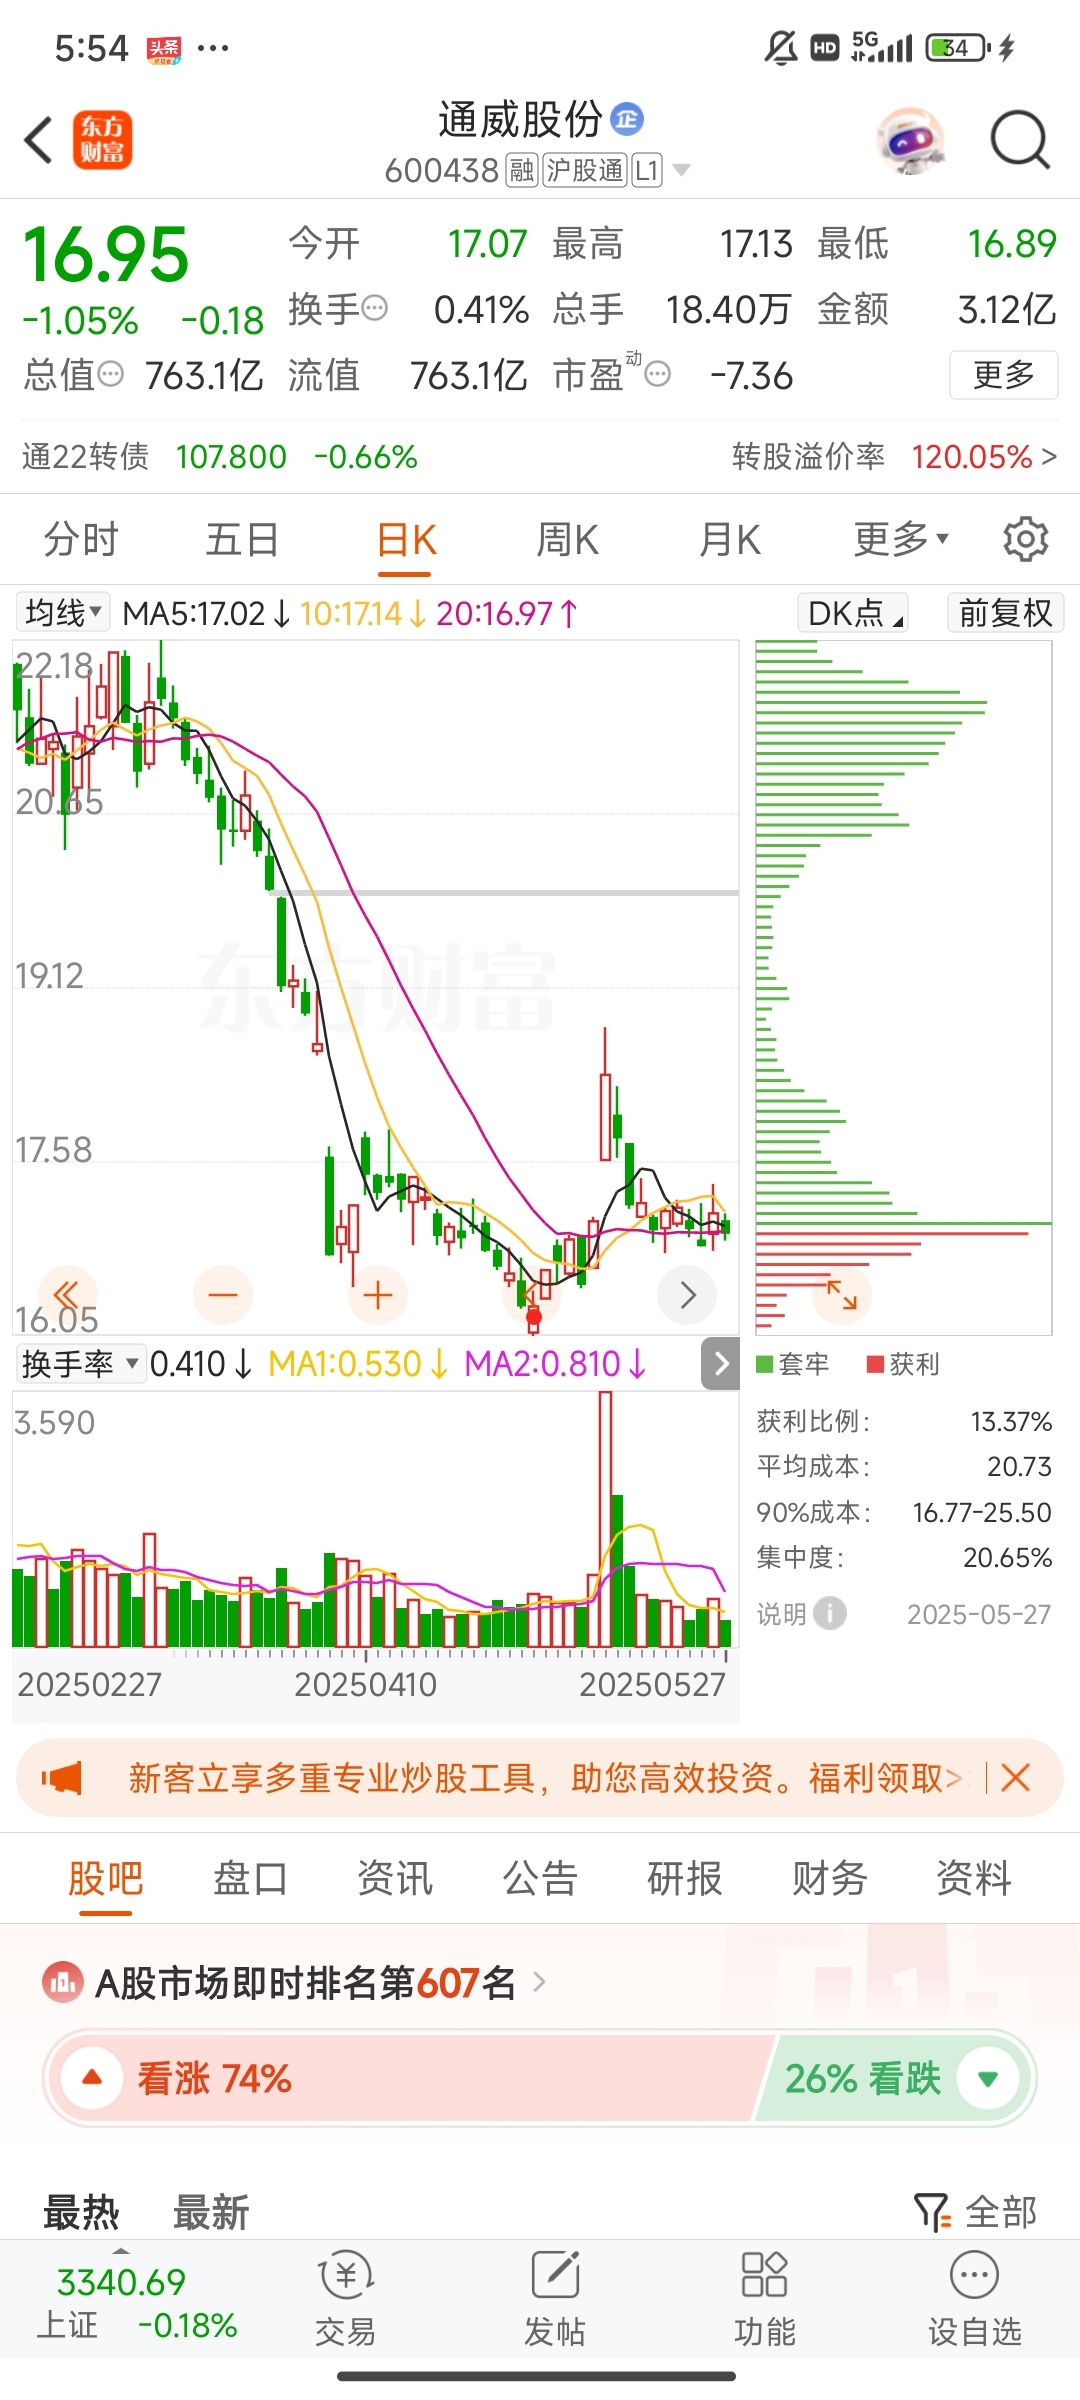Viewport: 1080px width, 2400px height.
Task: Expand chip distribution with diagonal arrows
Action: pos(842,1295)
